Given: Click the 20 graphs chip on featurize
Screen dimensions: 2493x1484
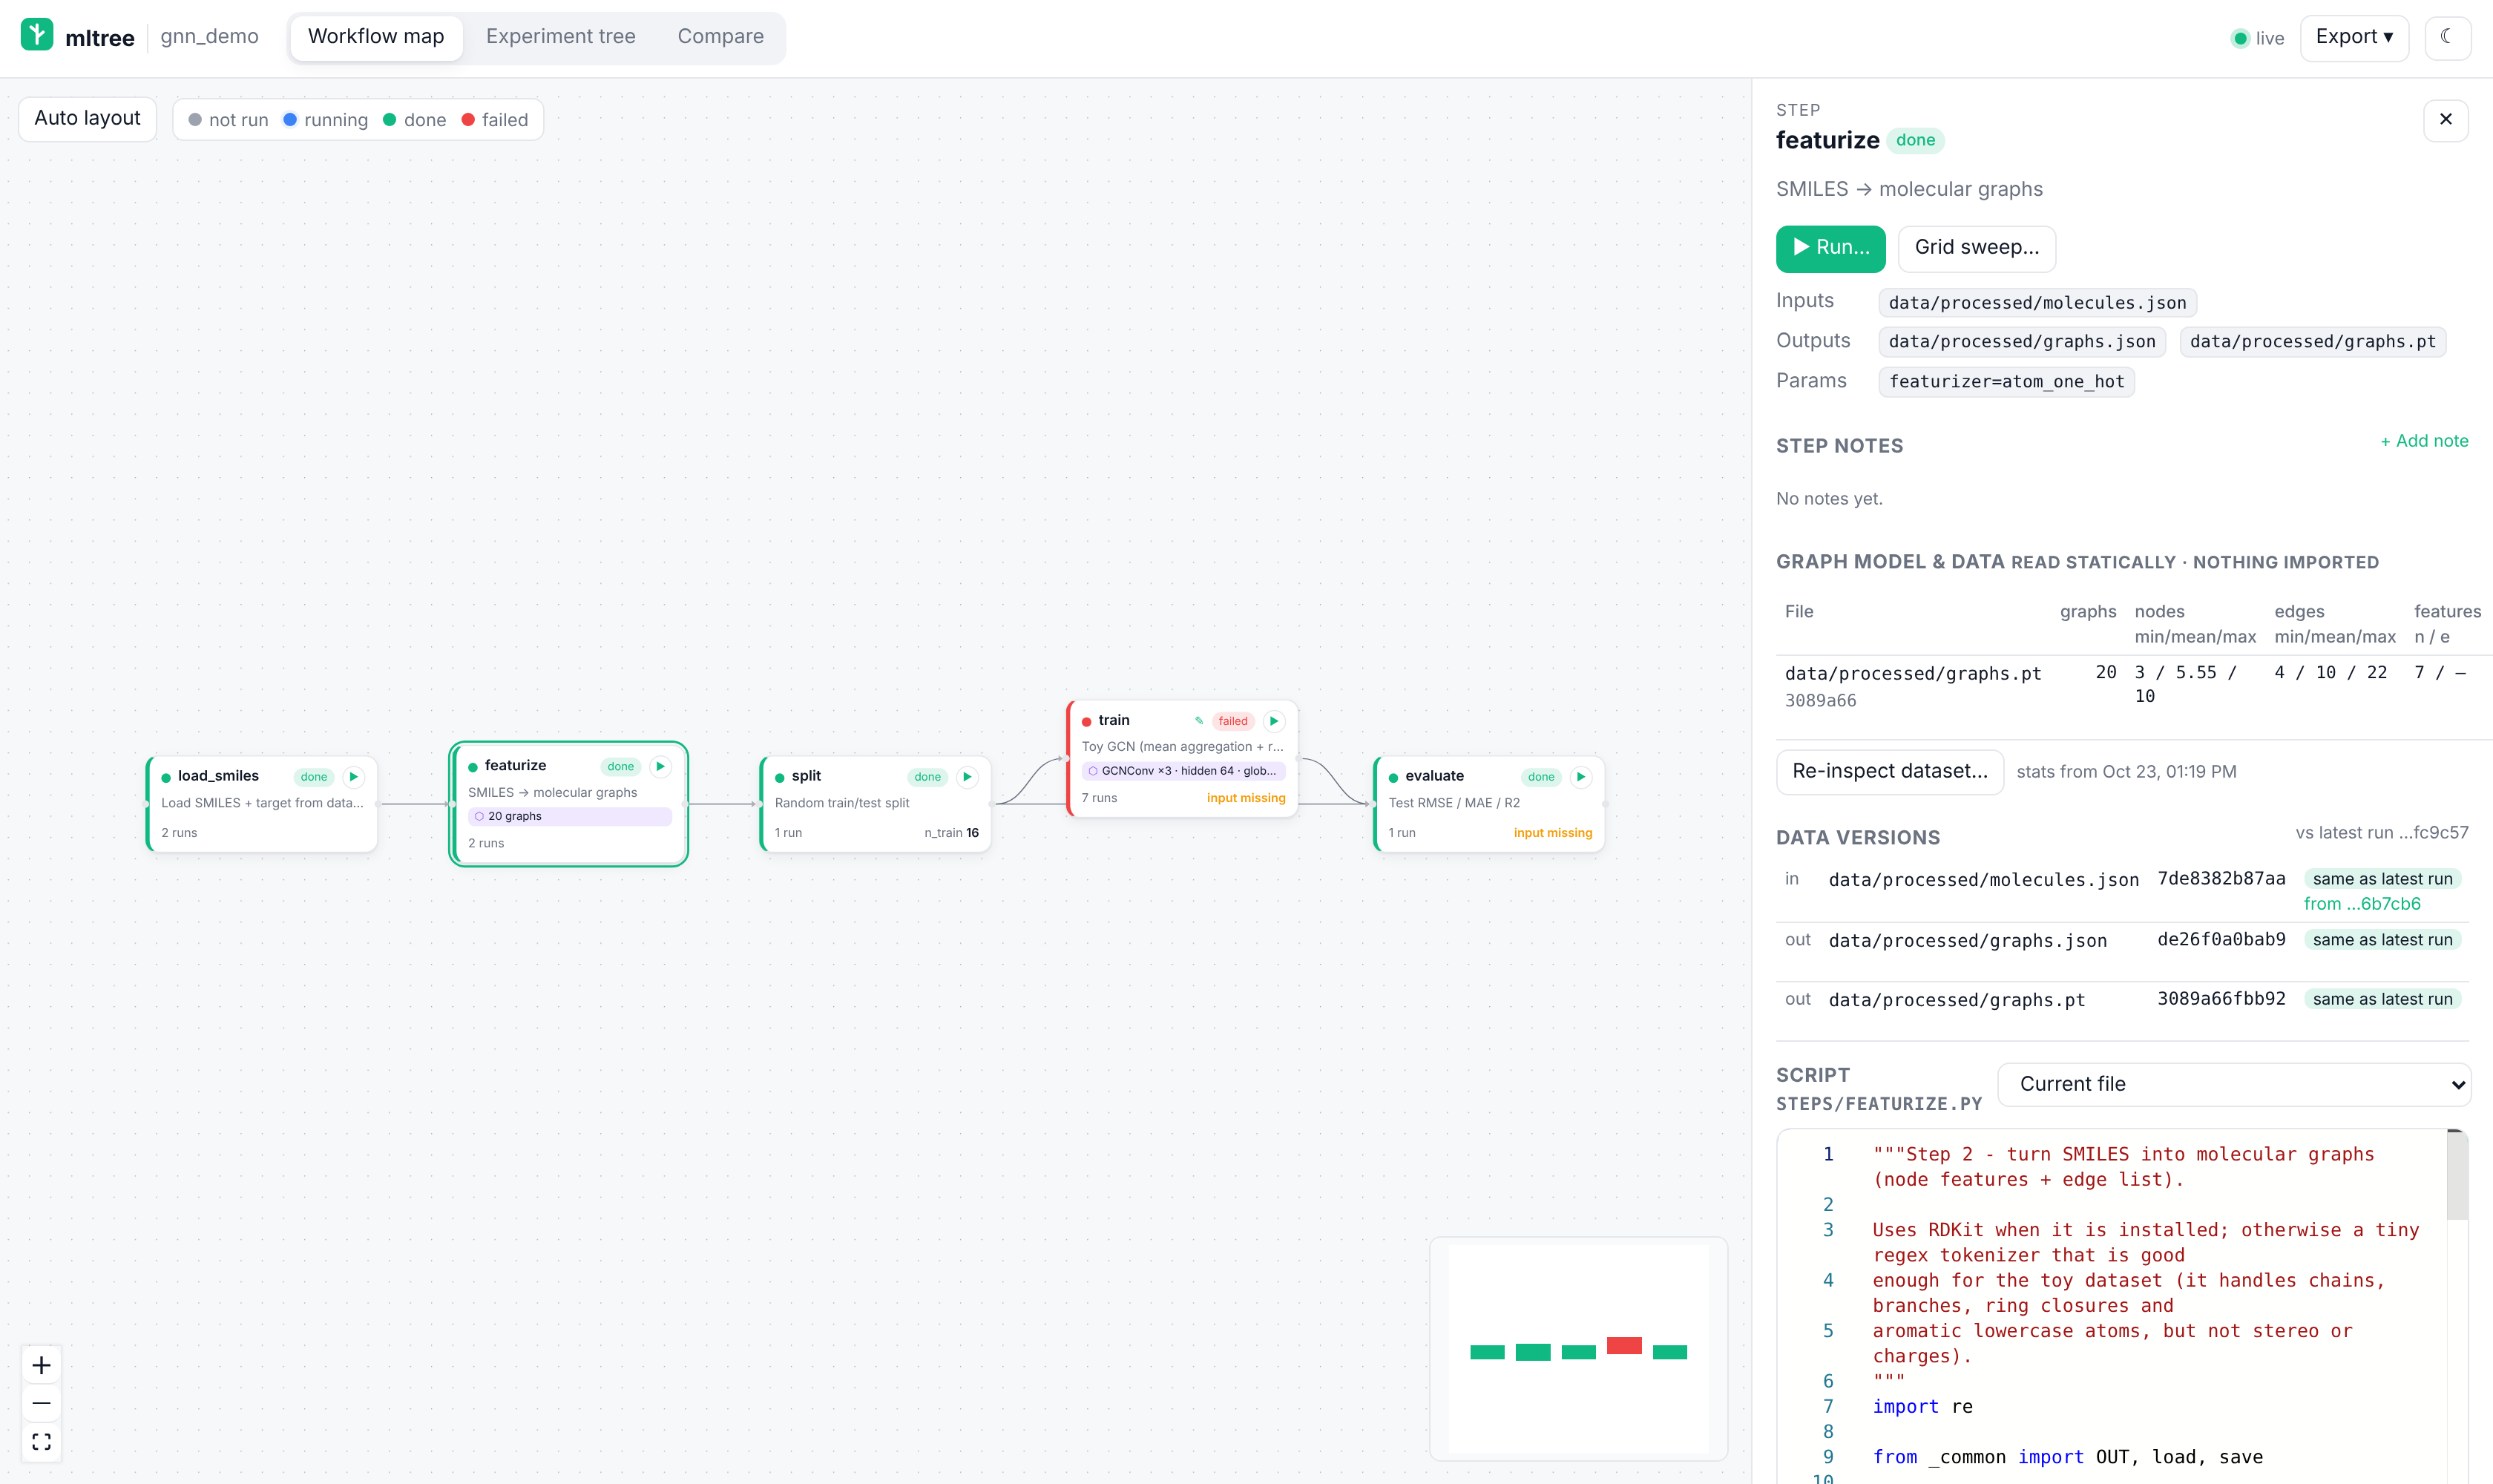Looking at the screenshot, I should click(569, 816).
